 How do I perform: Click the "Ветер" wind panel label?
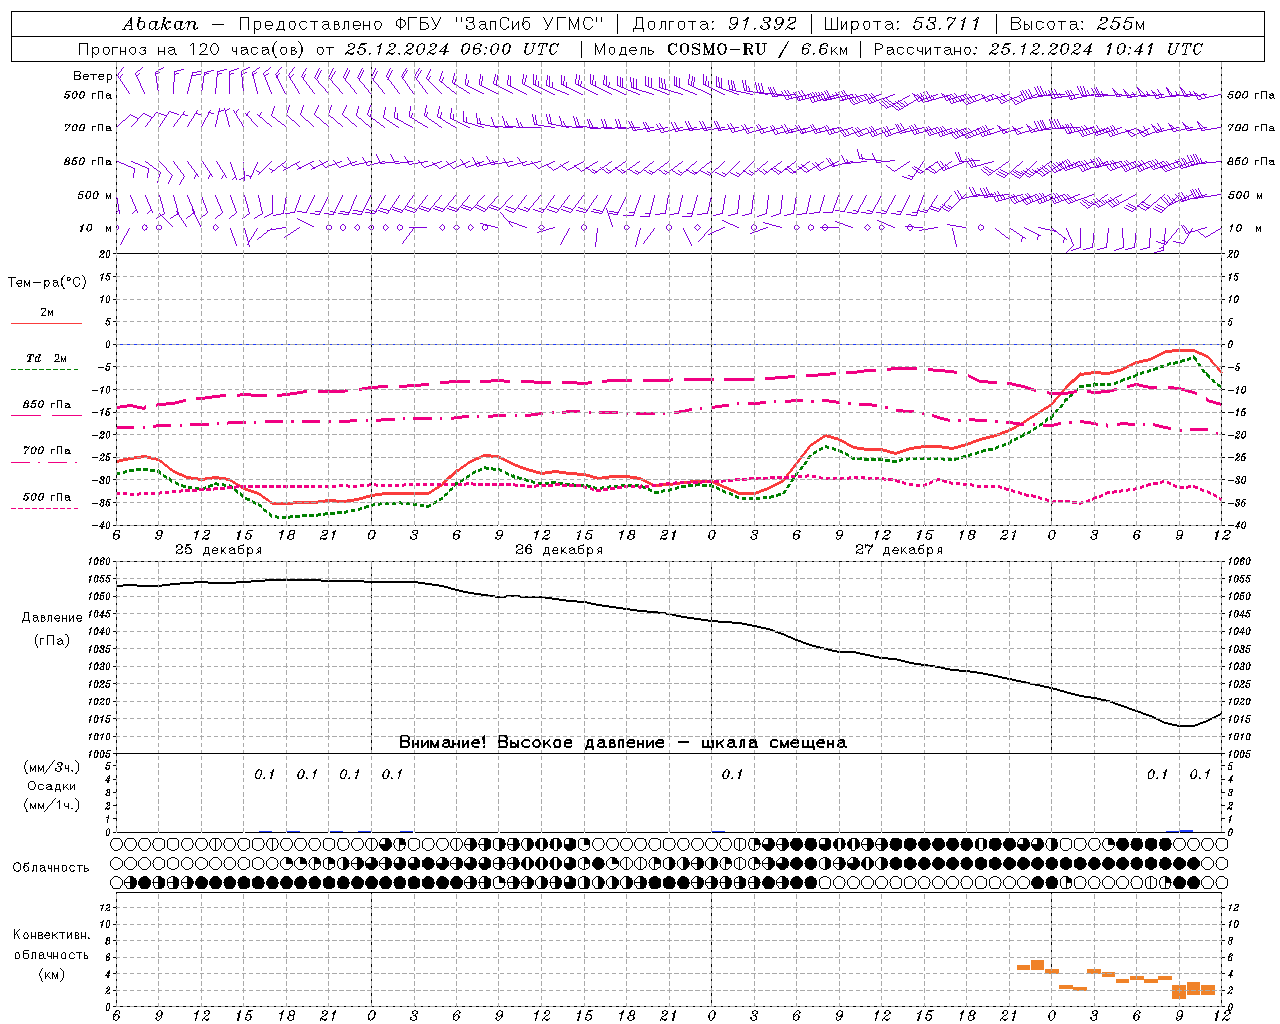[x=93, y=76]
